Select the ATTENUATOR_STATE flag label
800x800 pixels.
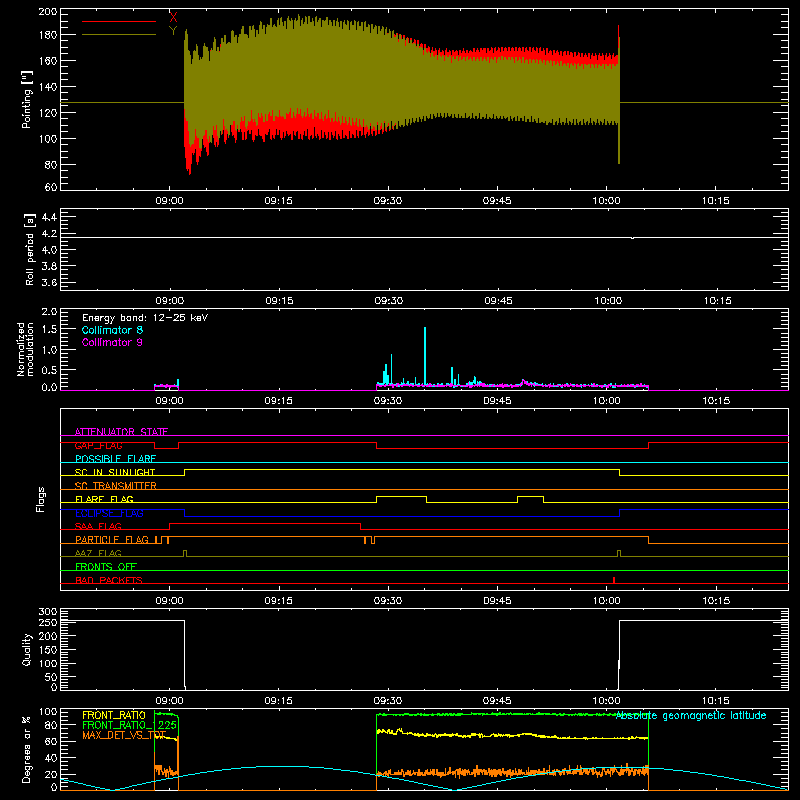(121, 432)
